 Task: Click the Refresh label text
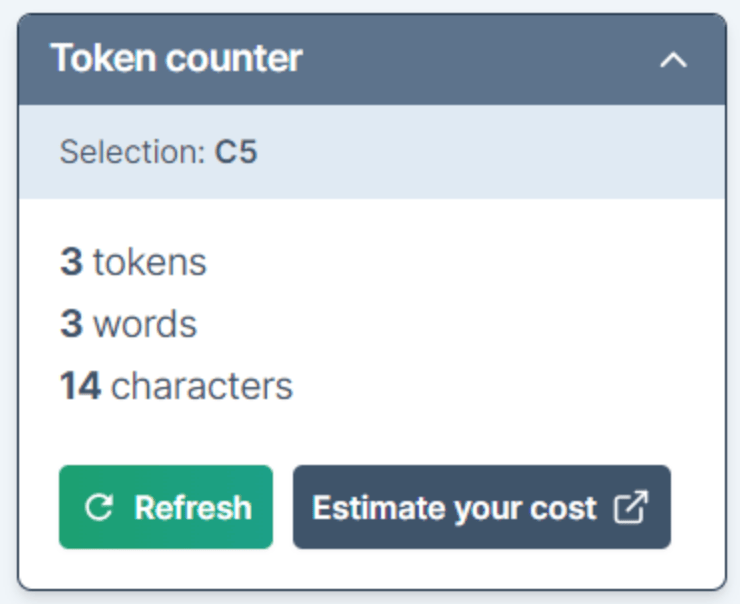click(193, 508)
